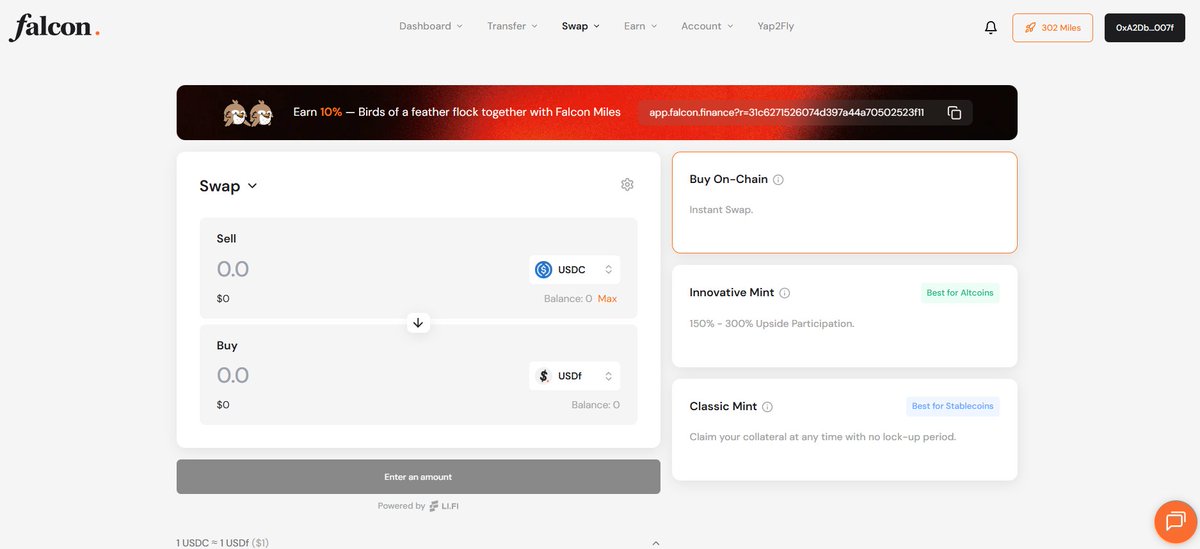Collapse the 1 USDC rate details chevron
The height and width of the screenshot is (549, 1200).
point(656,543)
